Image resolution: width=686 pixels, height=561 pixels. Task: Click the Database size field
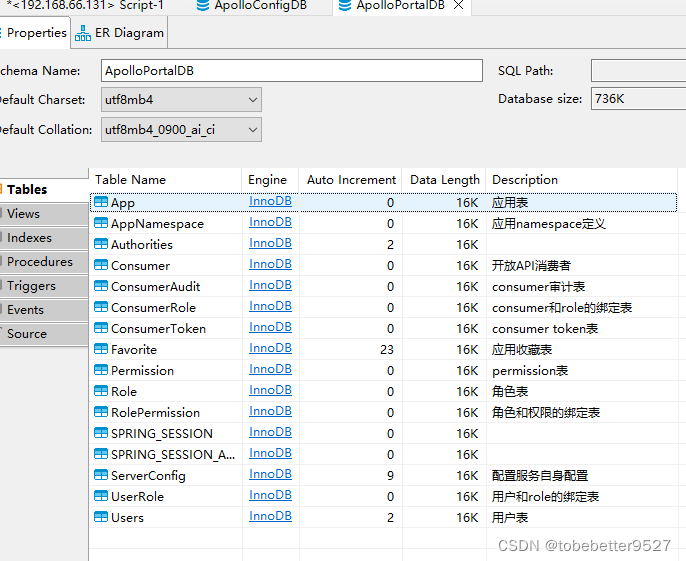(638, 99)
